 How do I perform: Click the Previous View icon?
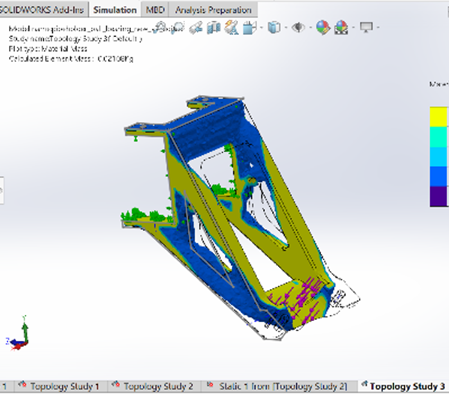196,27
